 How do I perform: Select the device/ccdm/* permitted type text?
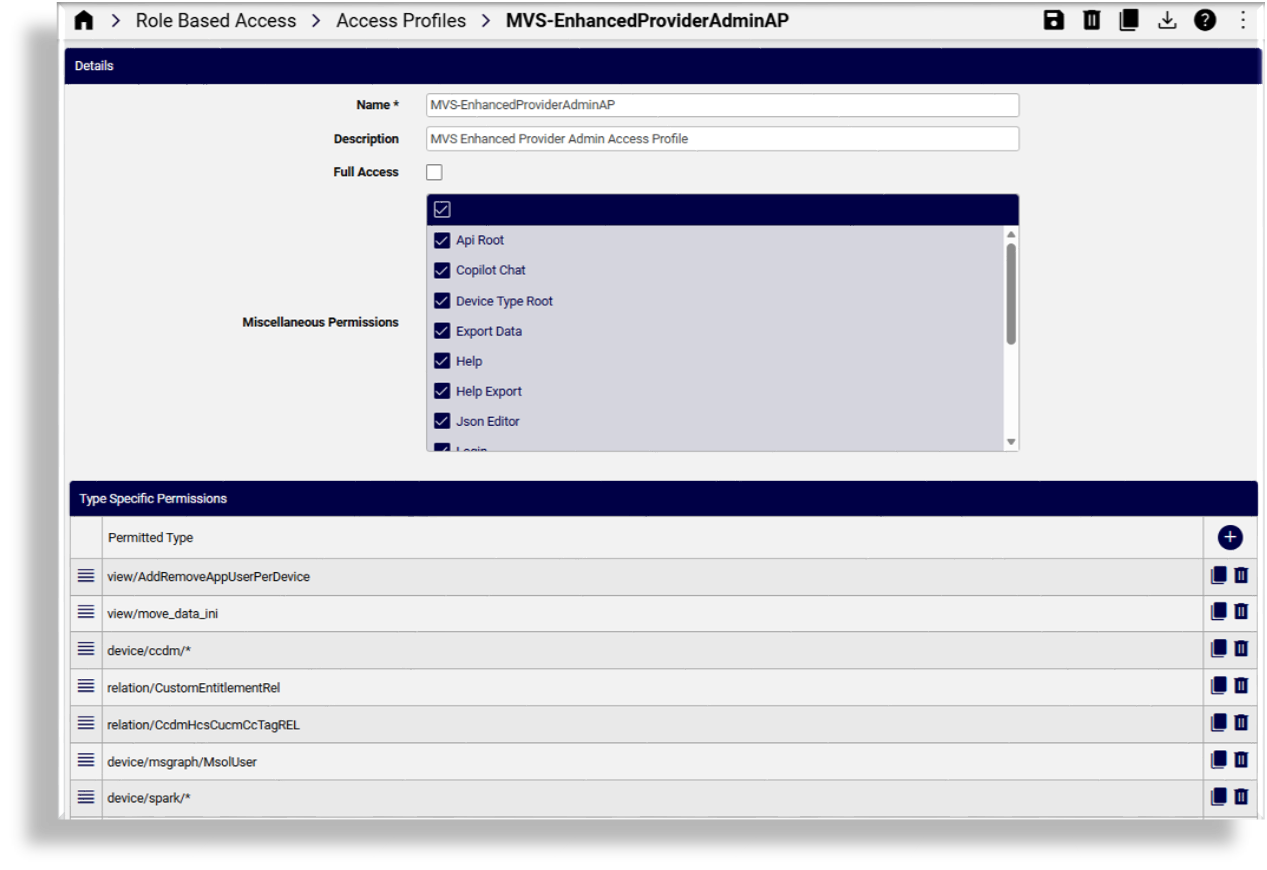[x=149, y=651]
